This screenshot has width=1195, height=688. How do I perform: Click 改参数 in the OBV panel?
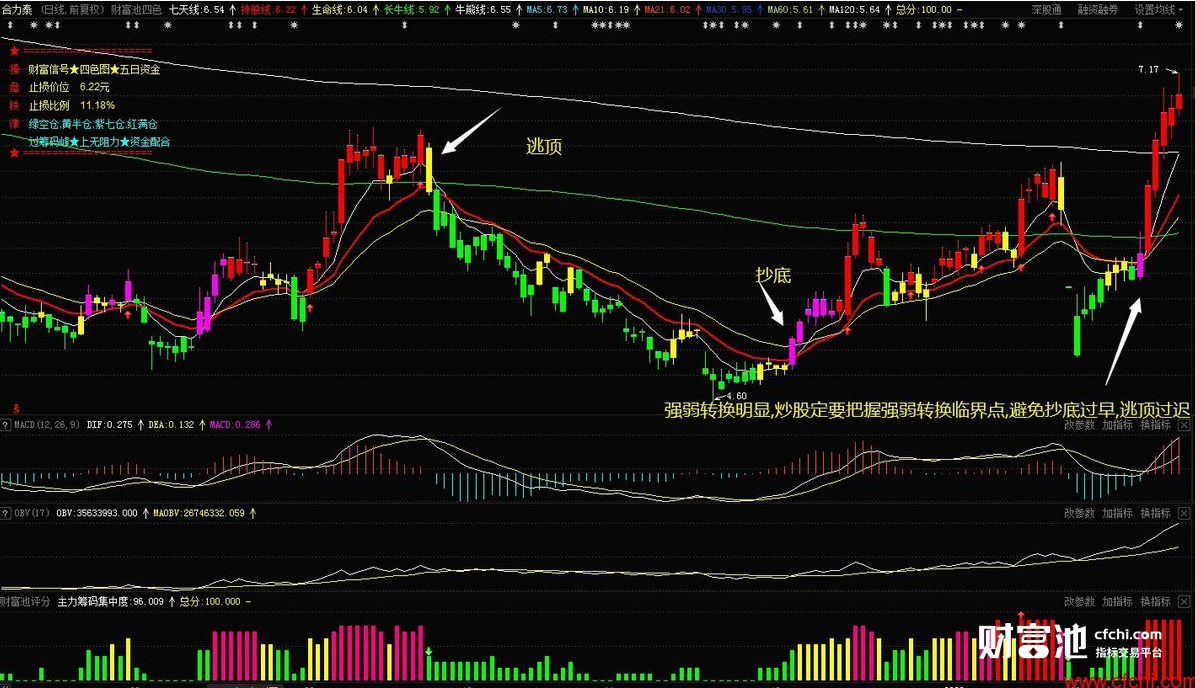point(1078,514)
